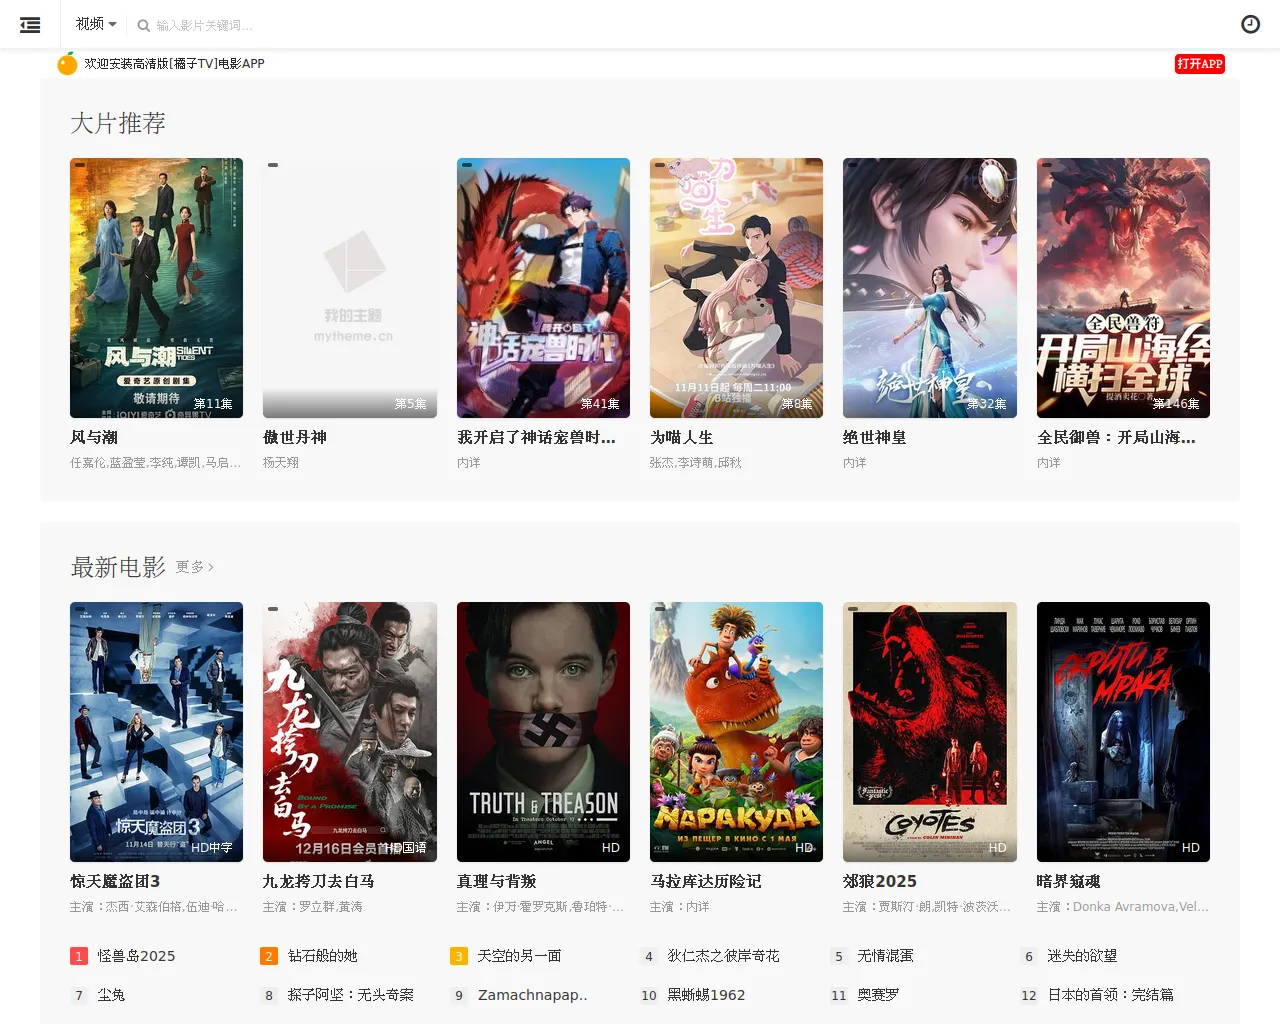Open ranked item 怪兽岛2025
Screen dimensions: 1280x1024
136,956
